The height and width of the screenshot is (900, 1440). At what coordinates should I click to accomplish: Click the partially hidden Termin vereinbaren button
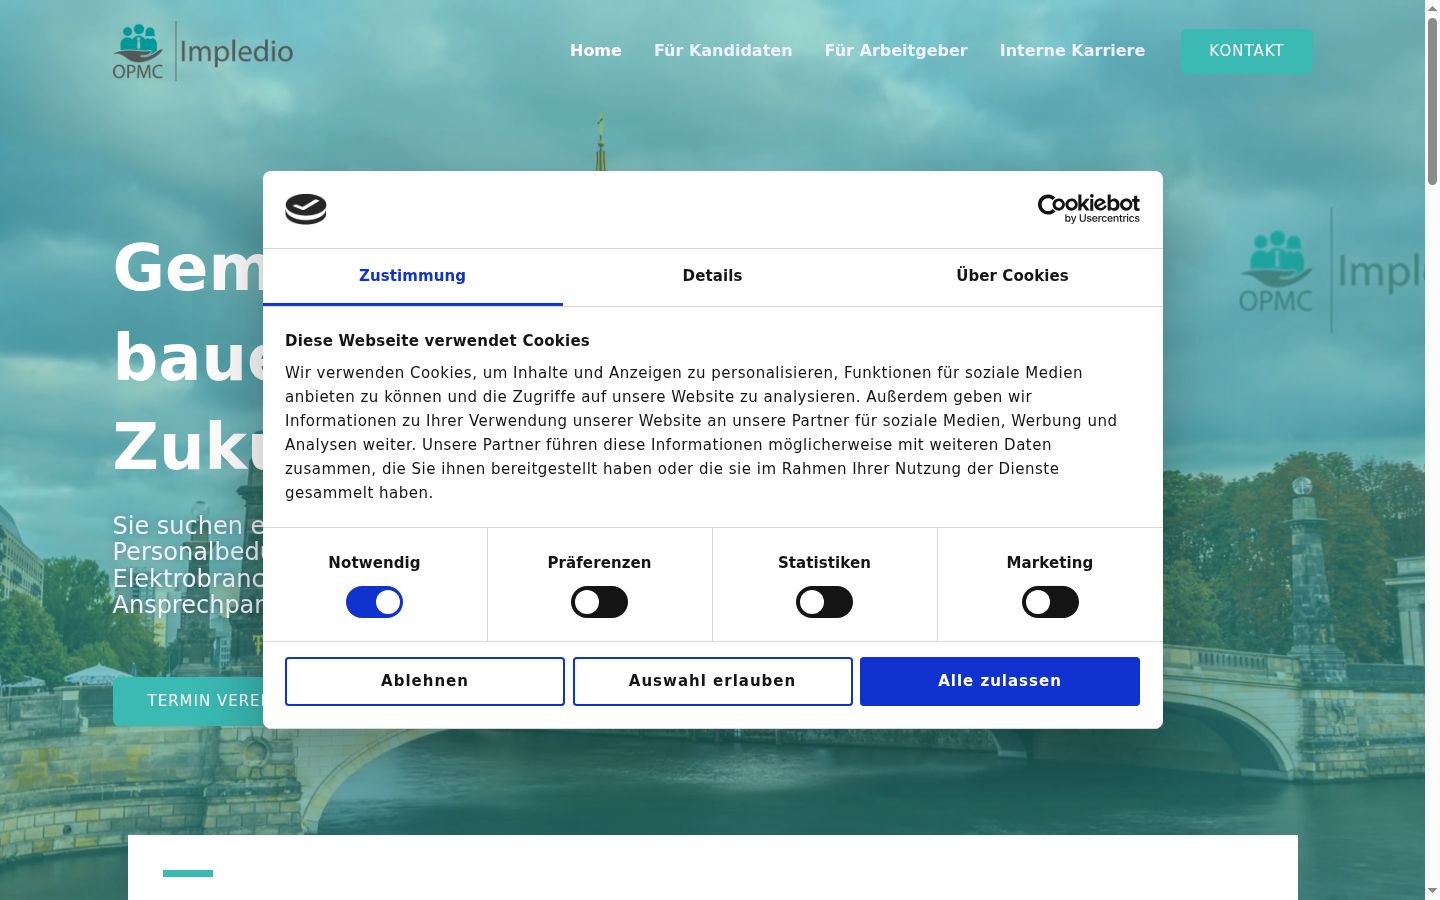188,701
